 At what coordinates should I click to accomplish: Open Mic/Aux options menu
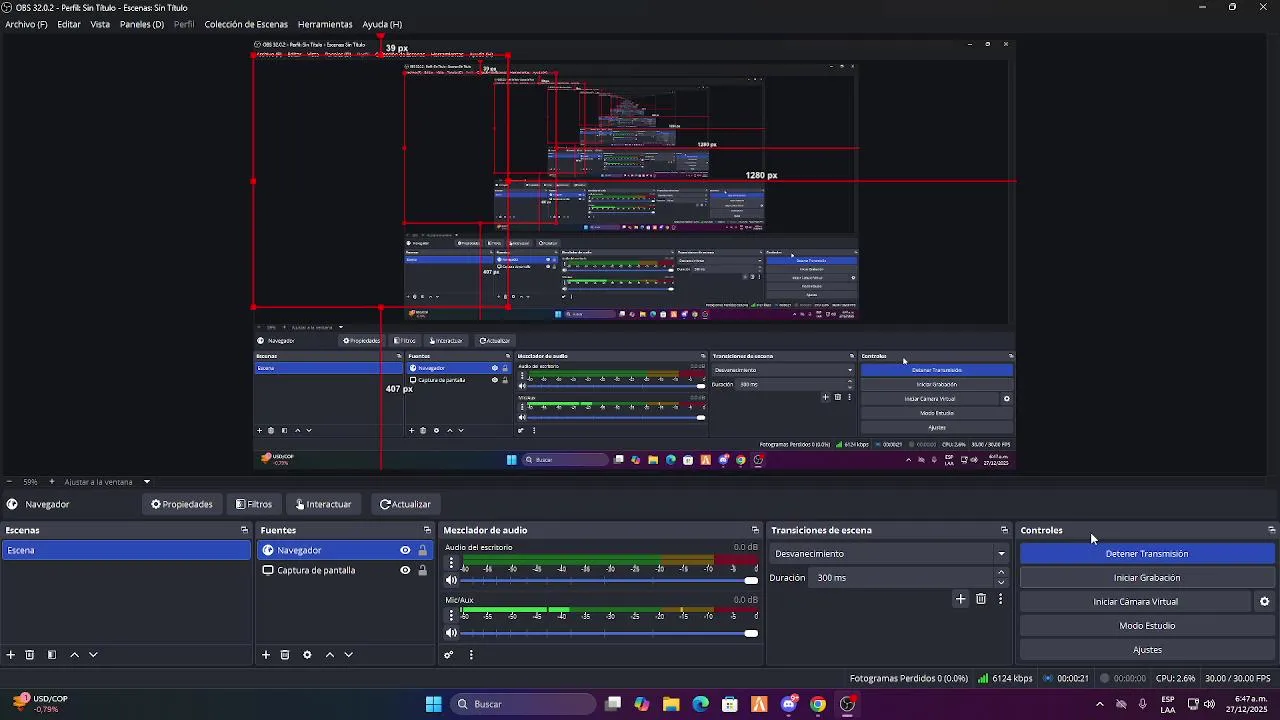(x=451, y=615)
